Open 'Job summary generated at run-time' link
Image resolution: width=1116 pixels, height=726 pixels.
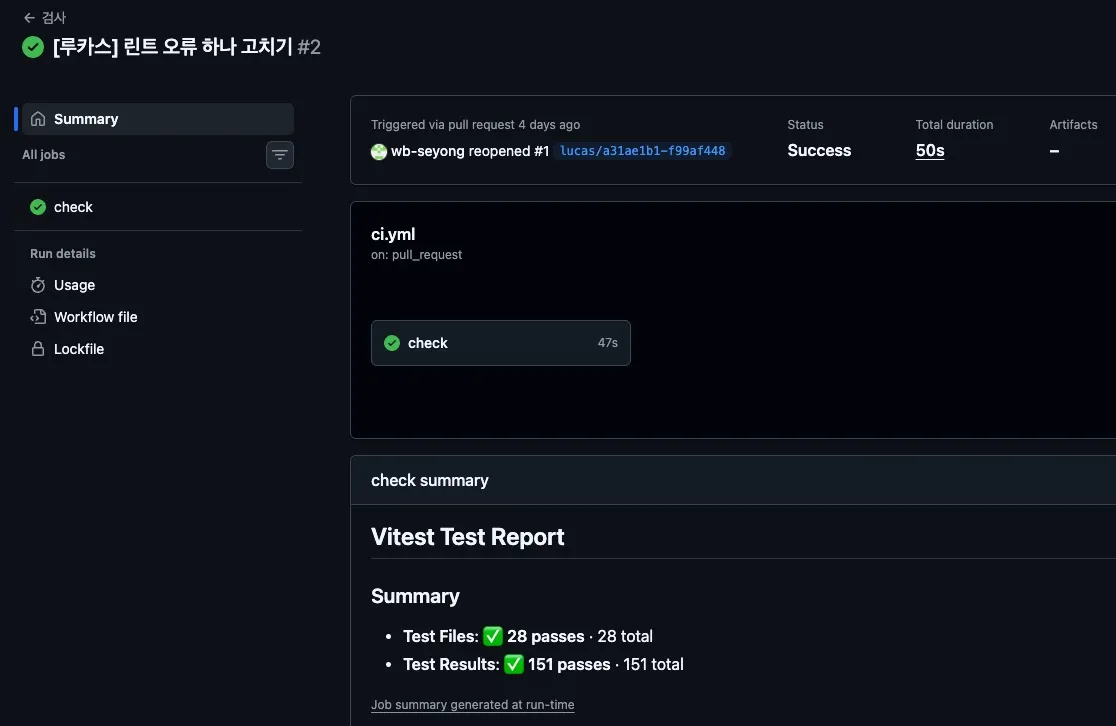click(473, 705)
